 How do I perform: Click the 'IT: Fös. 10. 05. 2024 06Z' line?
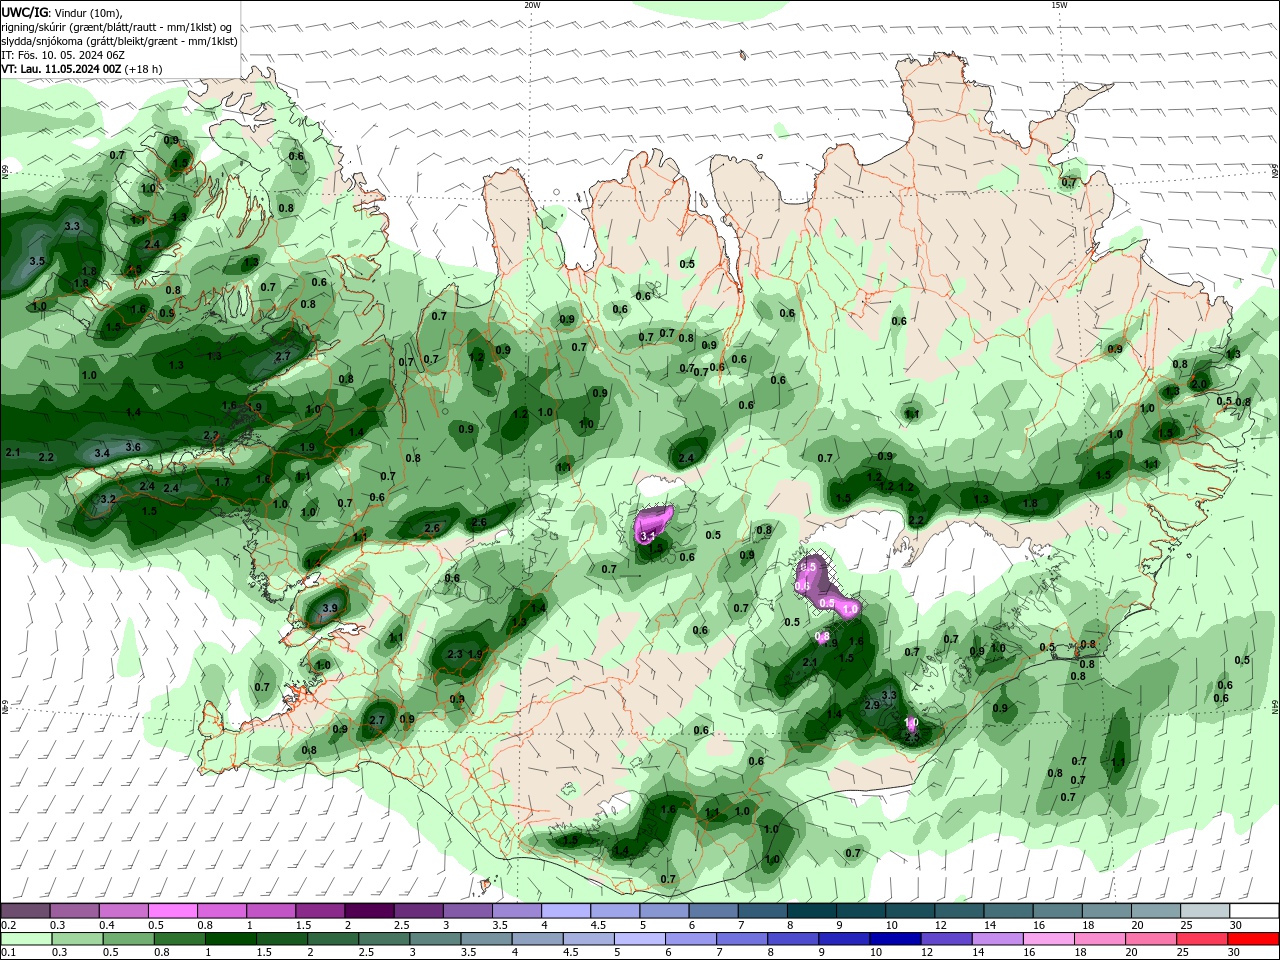[62, 55]
